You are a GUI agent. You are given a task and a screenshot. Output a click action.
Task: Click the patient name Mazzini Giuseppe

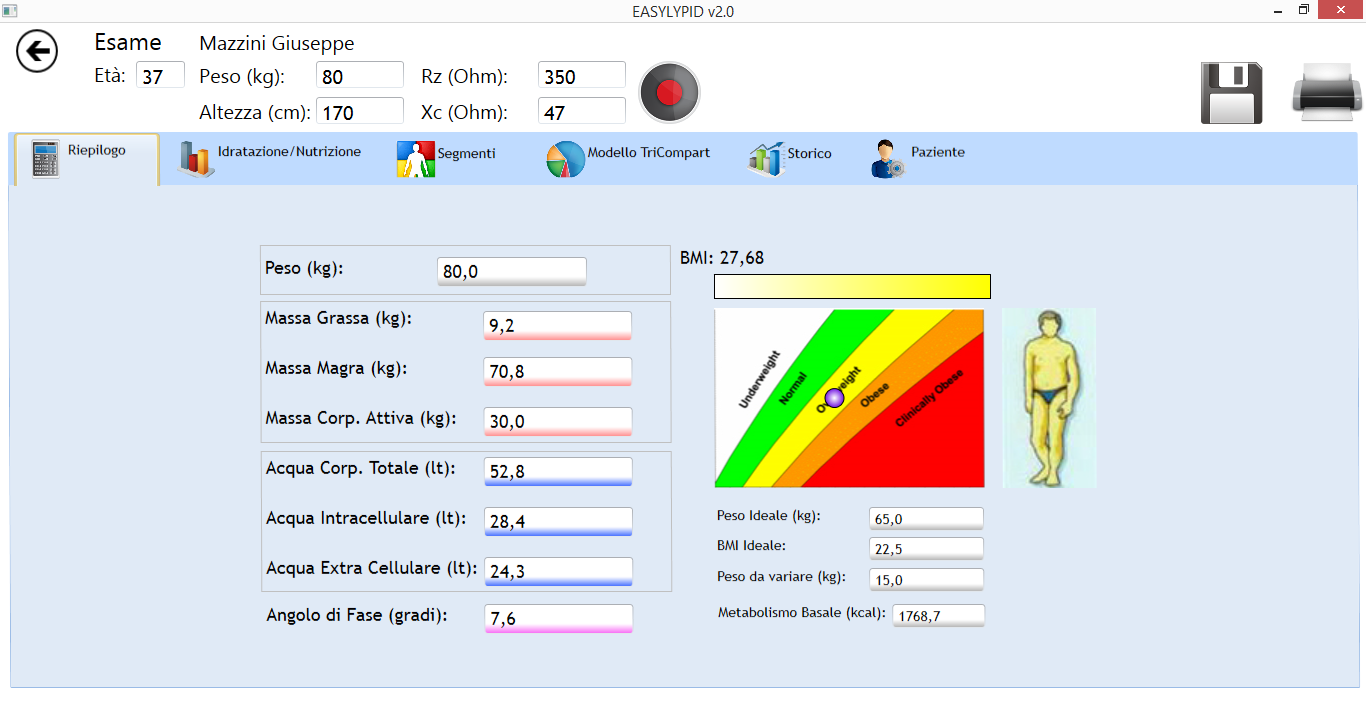point(277,44)
